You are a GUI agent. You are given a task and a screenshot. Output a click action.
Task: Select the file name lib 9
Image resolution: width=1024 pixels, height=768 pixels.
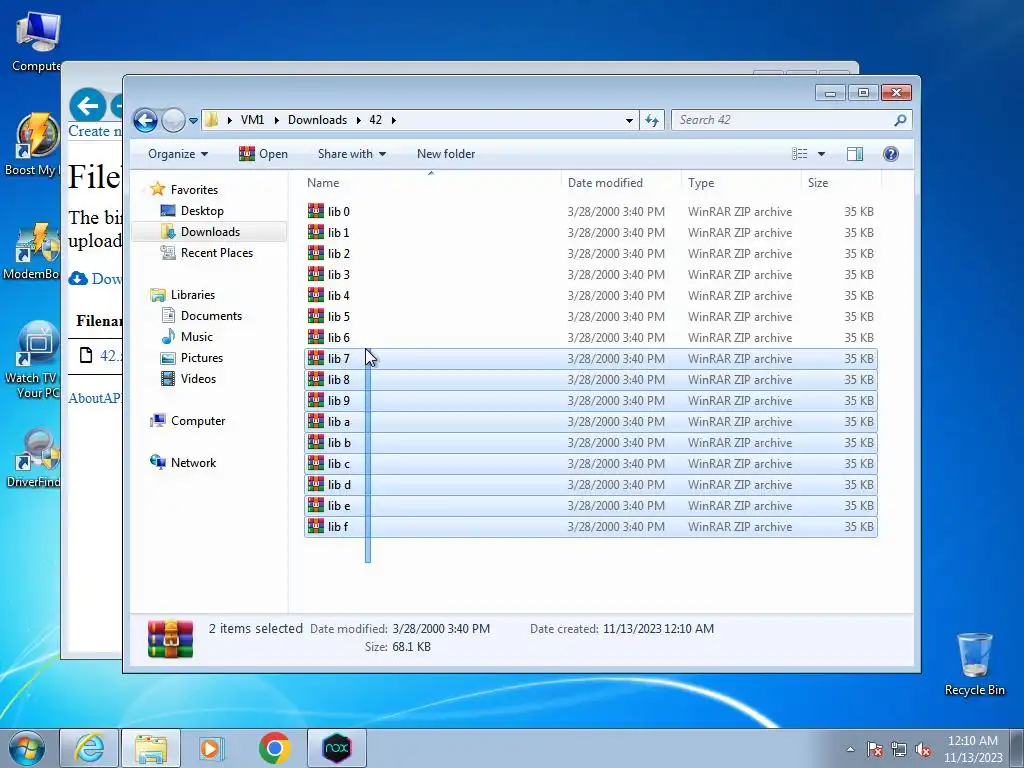click(338, 400)
